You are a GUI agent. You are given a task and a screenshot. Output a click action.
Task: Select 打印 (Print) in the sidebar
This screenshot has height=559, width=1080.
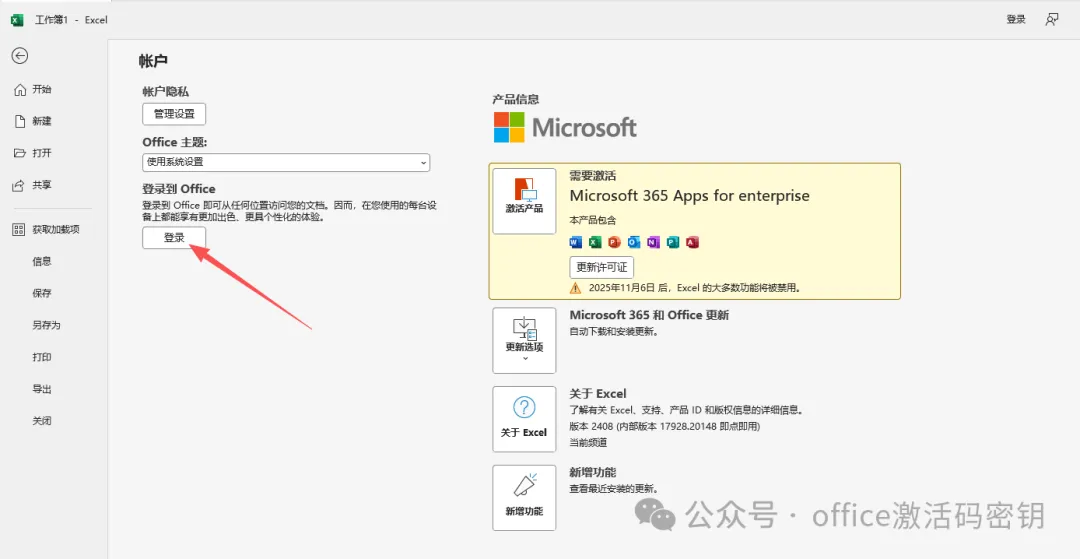(x=42, y=357)
